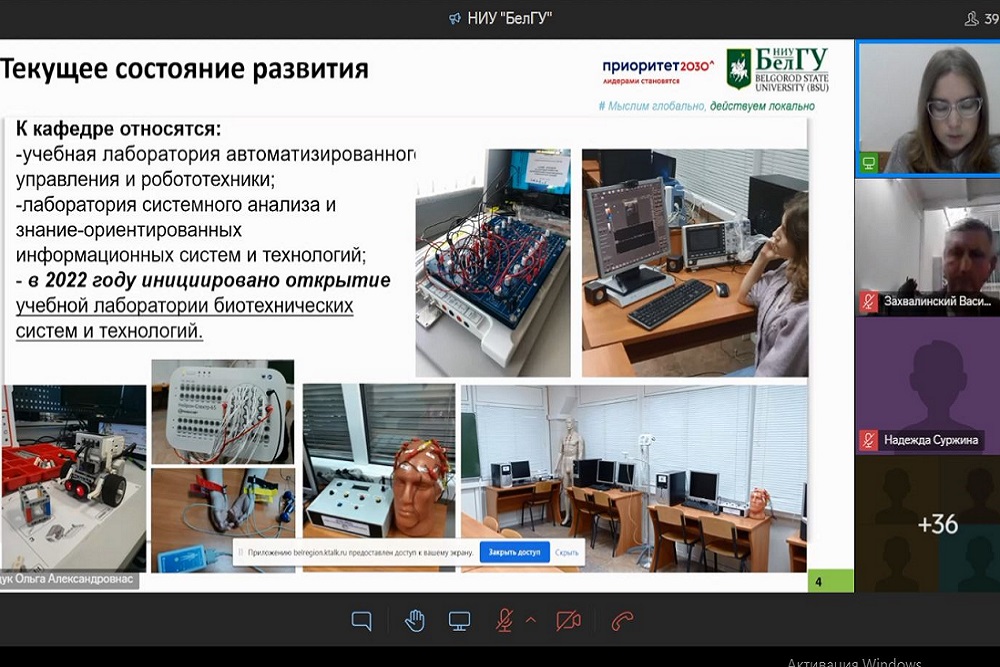Turn on the camera
Viewport: 1000px width, 667px height.
pyautogui.click(x=569, y=621)
